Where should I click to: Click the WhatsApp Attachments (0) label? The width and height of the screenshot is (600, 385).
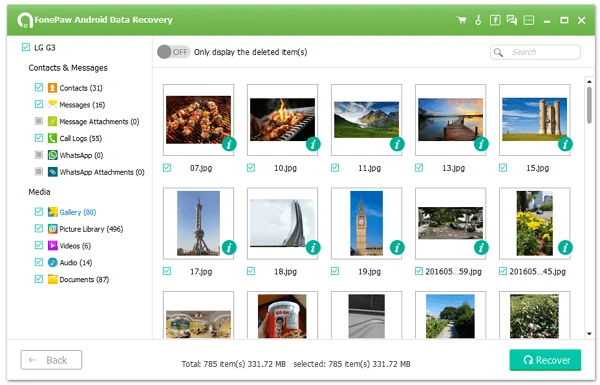[102, 172]
